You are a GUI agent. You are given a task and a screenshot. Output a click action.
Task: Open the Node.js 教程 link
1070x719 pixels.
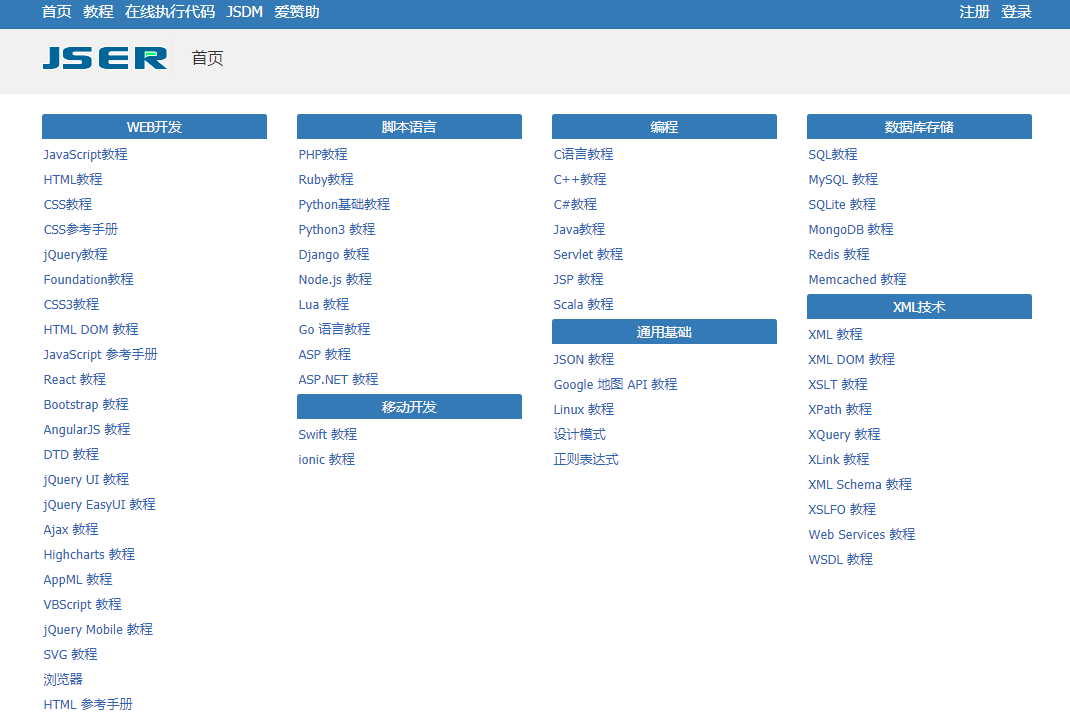335,280
